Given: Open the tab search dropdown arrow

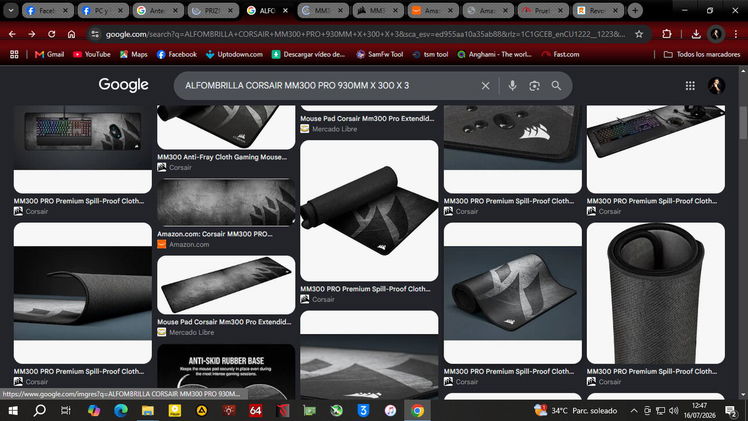Looking at the screenshot, I should 10,10.
